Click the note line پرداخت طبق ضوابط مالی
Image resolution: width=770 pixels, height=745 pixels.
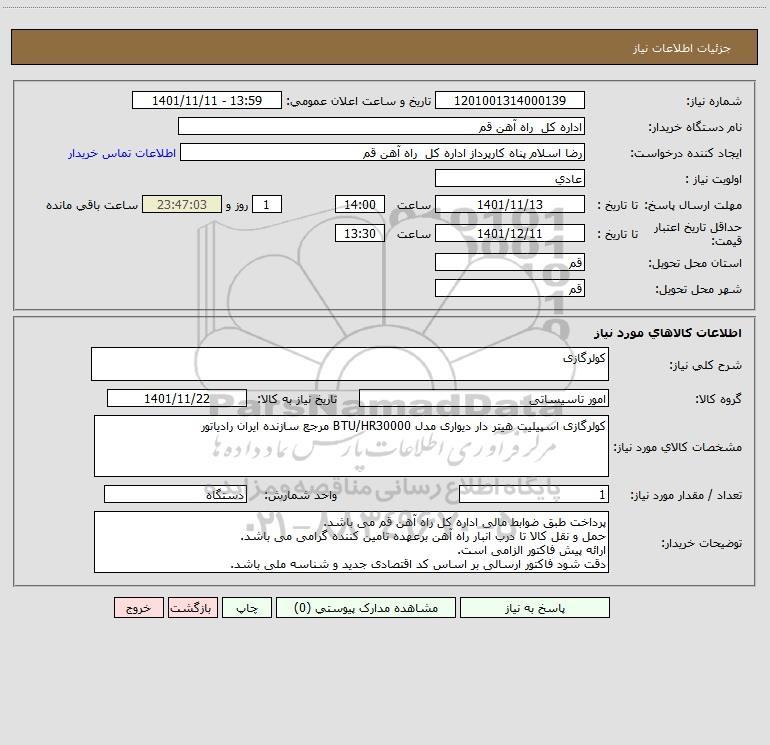(465, 522)
